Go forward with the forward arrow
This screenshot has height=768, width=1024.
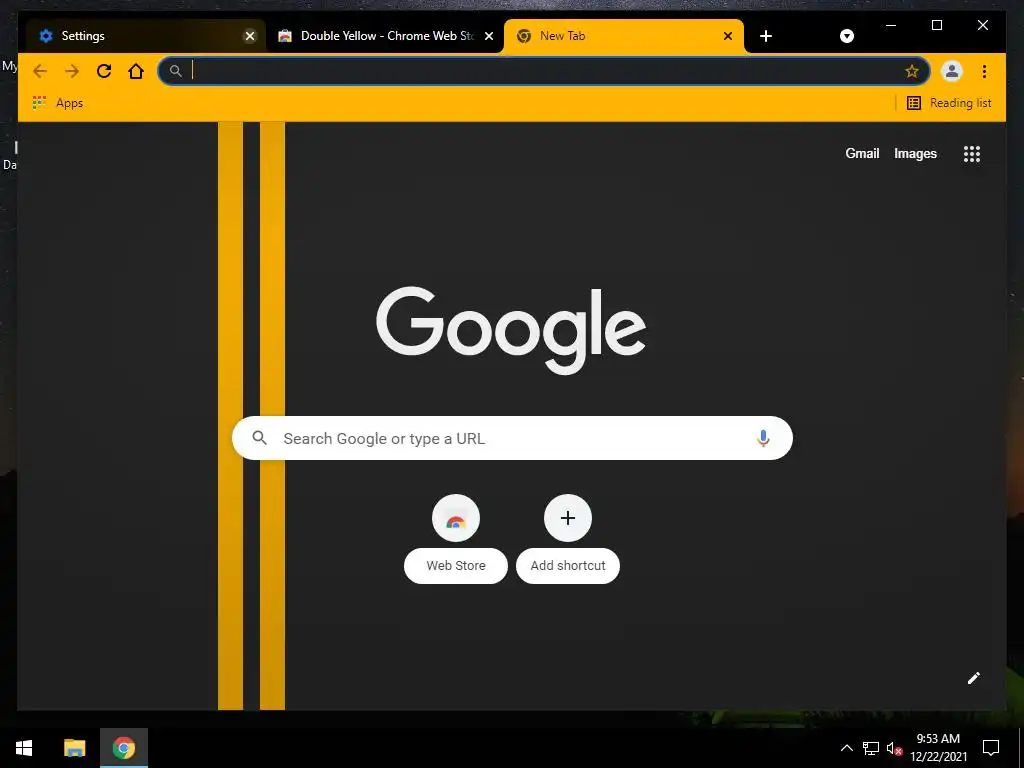tap(72, 71)
